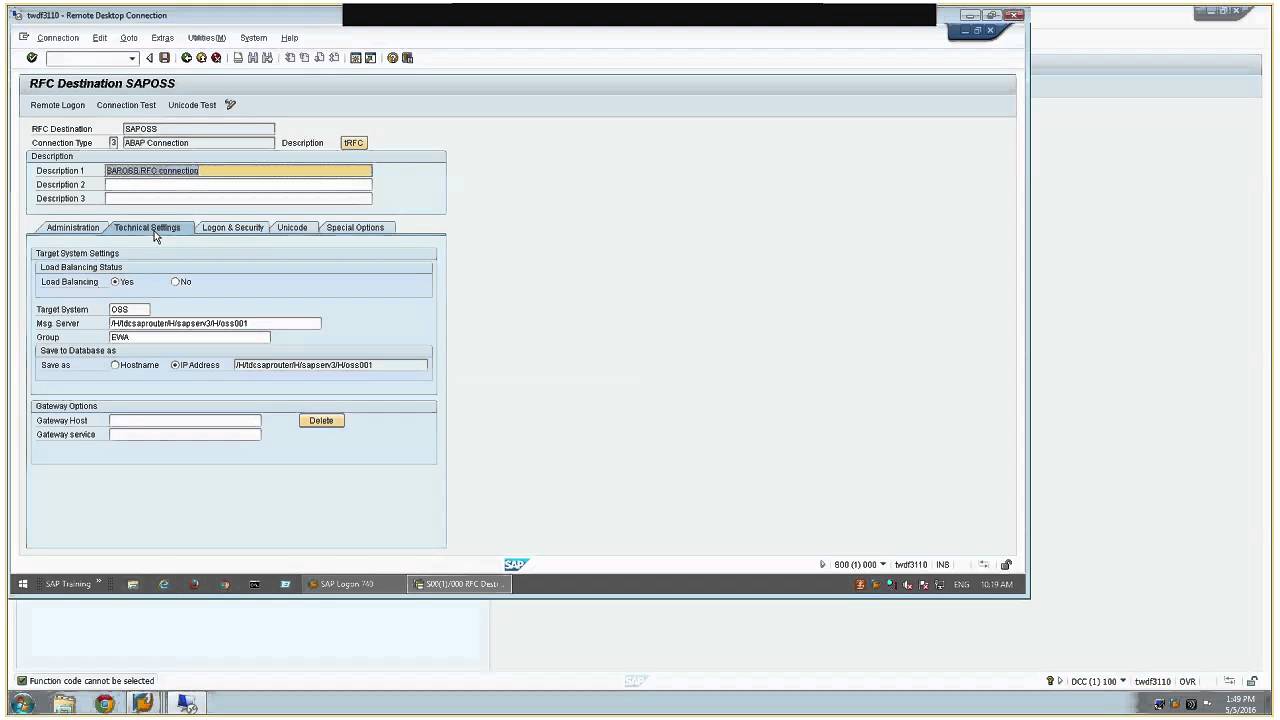Viewport: 1280px width, 720px height.
Task: Click the tRFC button
Action: click(x=354, y=143)
